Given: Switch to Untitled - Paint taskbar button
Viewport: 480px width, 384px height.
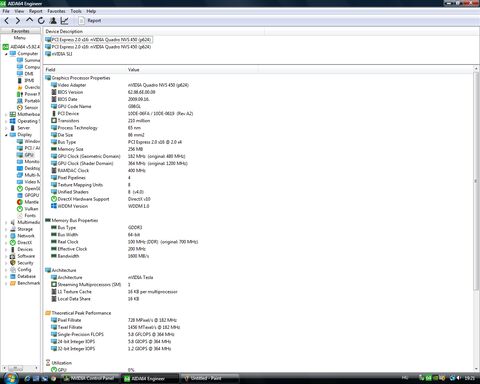Looking at the screenshot, I should (210, 378).
